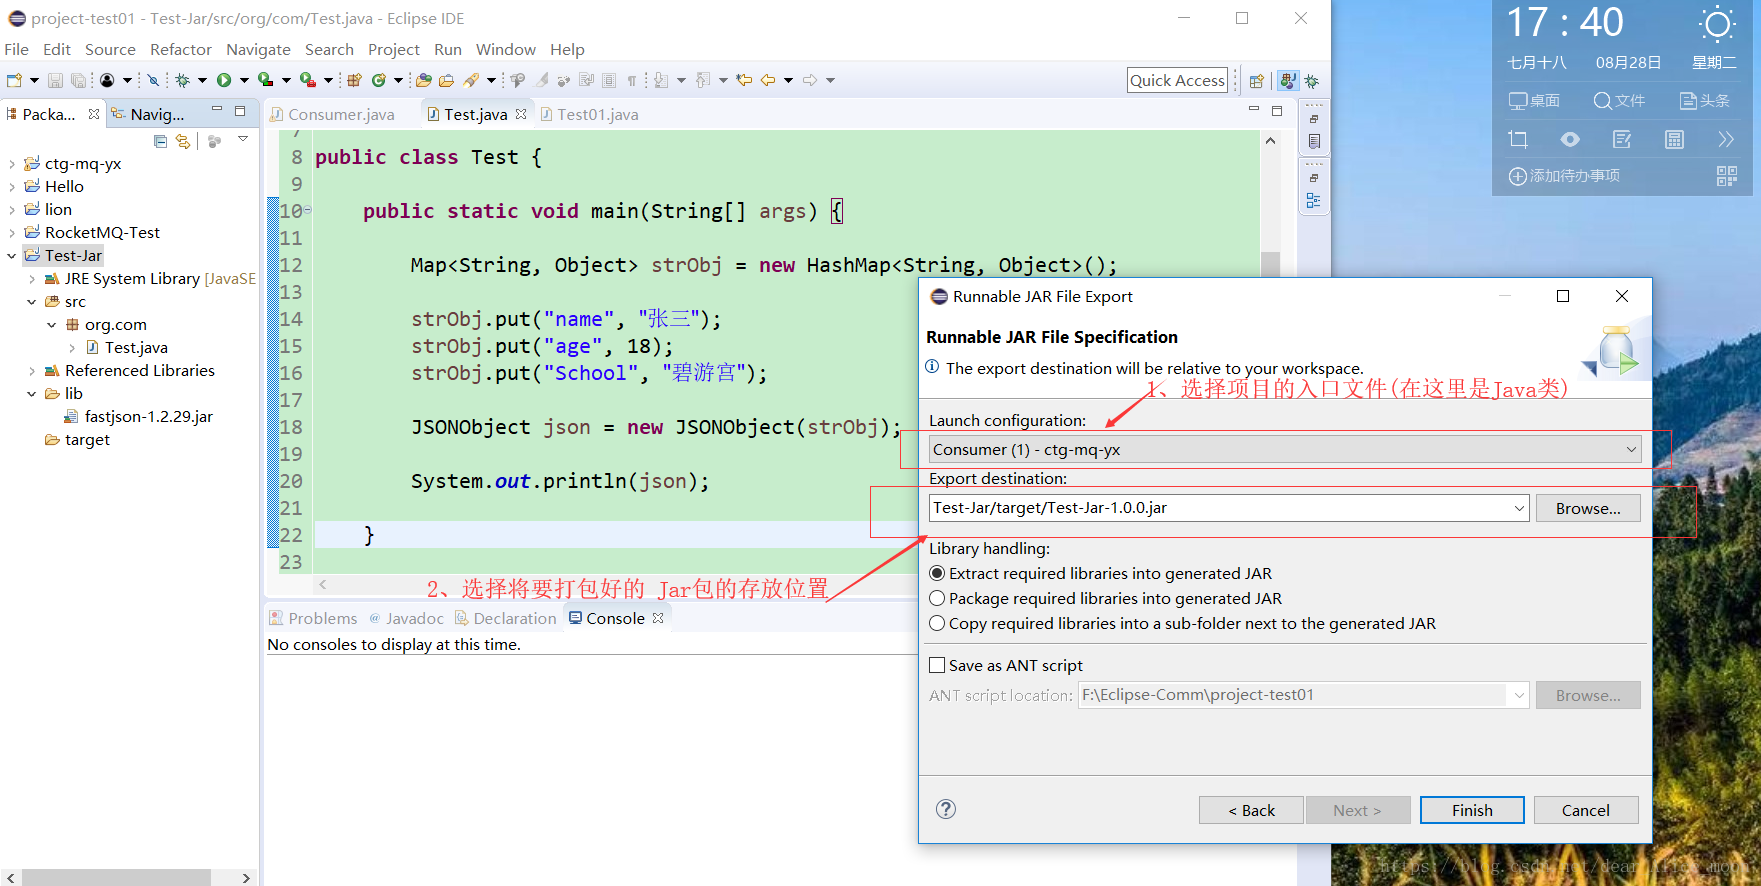Click the < Back button
Image resolution: width=1761 pixels, height=886 pixels.
(1251, 810)
